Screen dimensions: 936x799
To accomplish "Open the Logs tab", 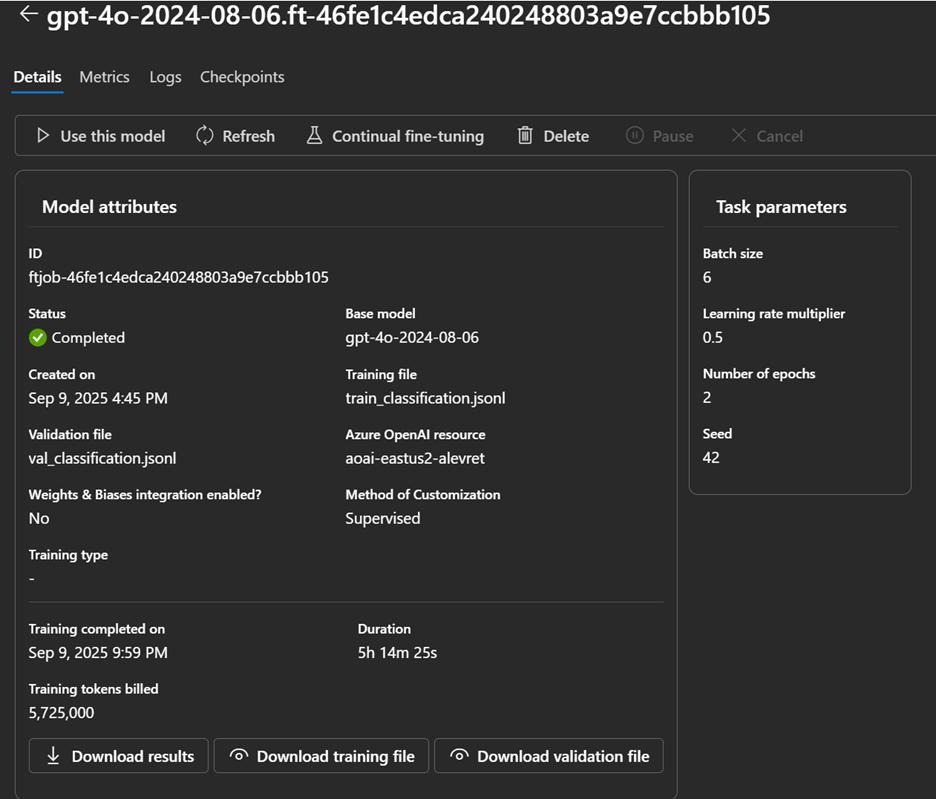I will pos(165,77).
